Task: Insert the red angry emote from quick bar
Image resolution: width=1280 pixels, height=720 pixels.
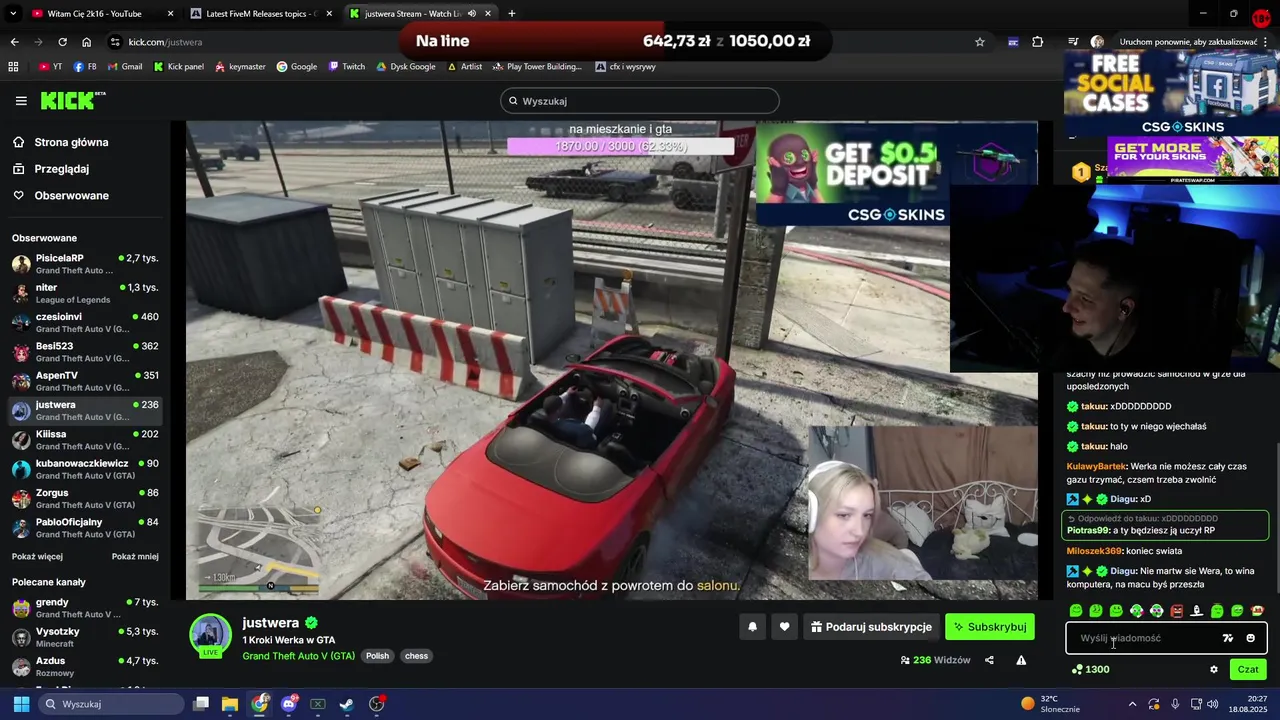Action: point(1176,611)
